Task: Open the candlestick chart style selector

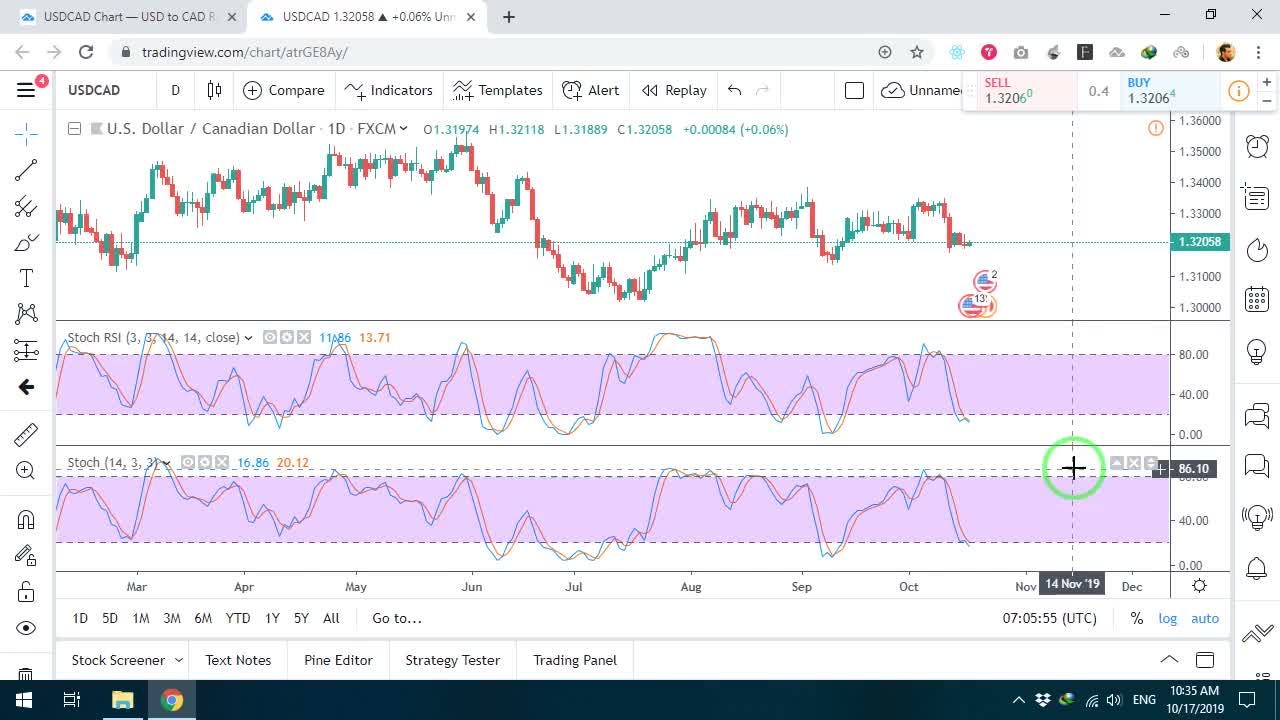Action: click(x=214, y=90)
